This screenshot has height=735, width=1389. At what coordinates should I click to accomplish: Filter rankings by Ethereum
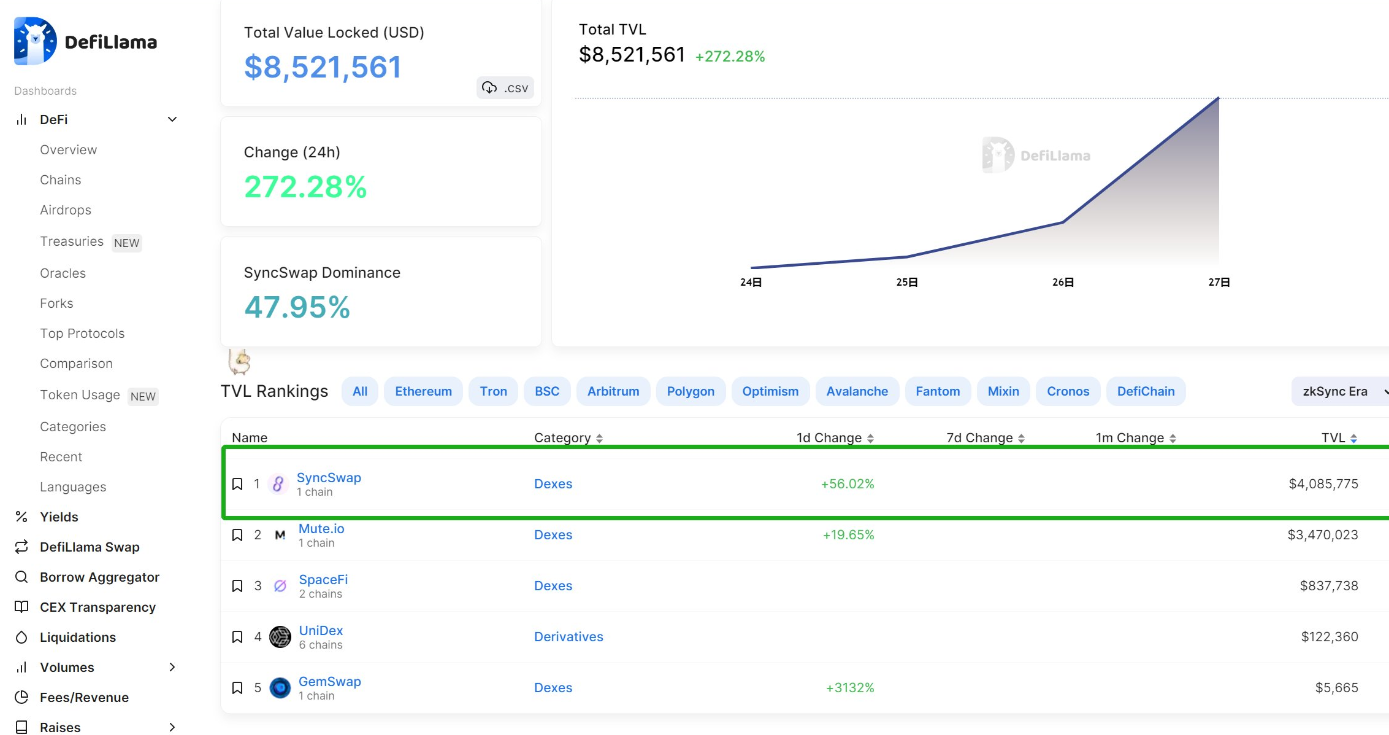[x=423, y=391]
